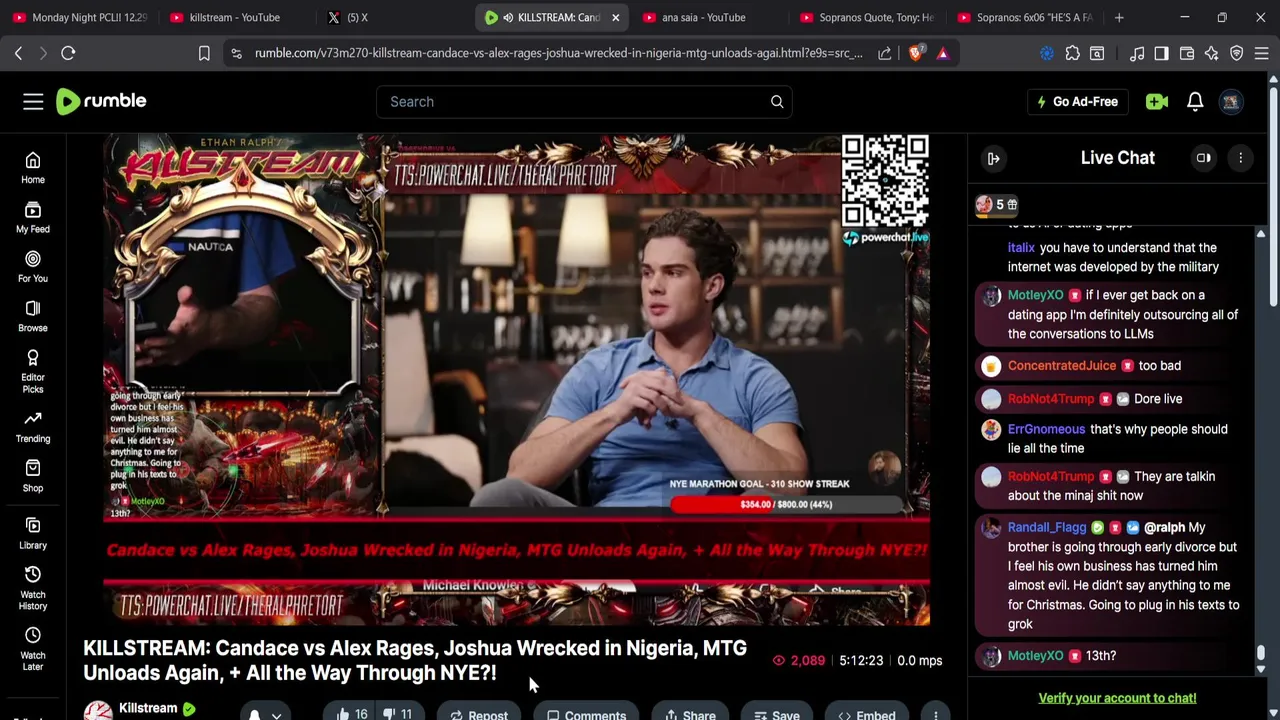The image size is (1280, 720).
Task: Open the Brave Wallet icon
Action: pos(1187,53)
